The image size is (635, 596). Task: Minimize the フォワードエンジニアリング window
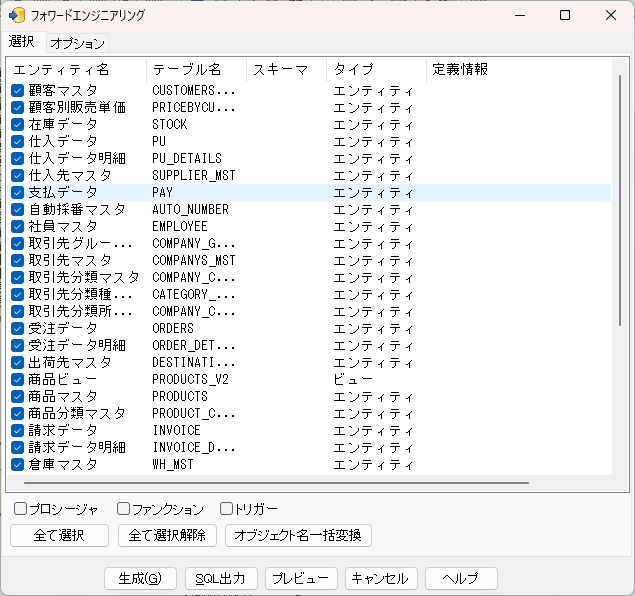click(520, 15)
